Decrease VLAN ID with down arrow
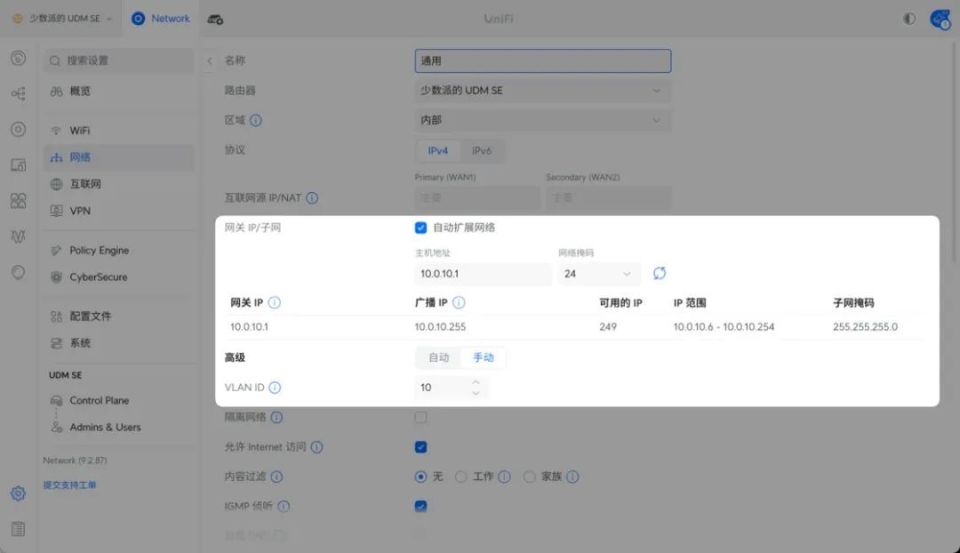Screen dimensions: 960x553 click(x=476, y=393)
